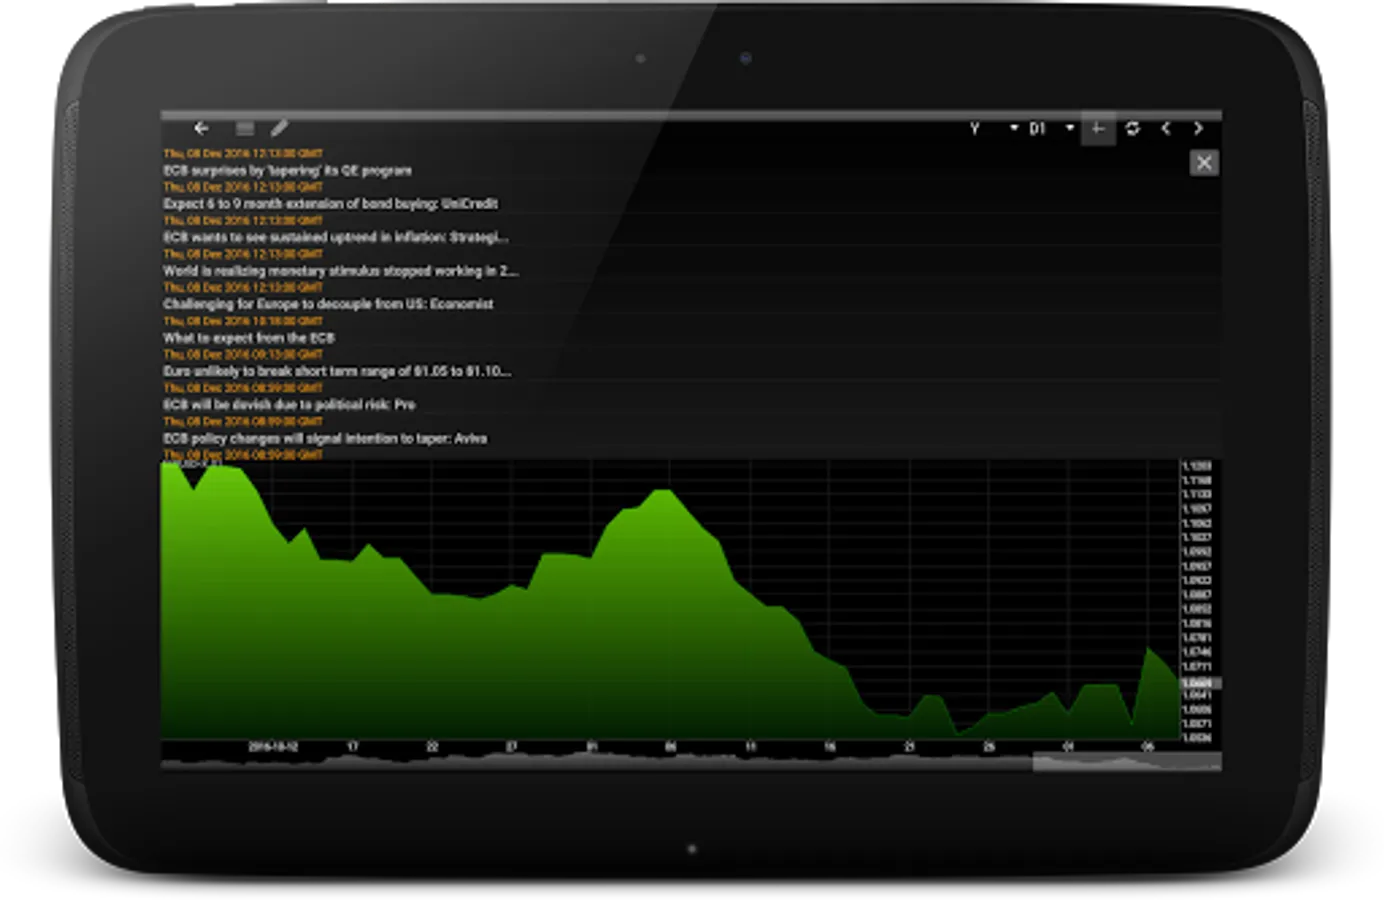The image size is (1384, 900).
Task: Select the pencil edit tool
Action: tap(279, 128)
